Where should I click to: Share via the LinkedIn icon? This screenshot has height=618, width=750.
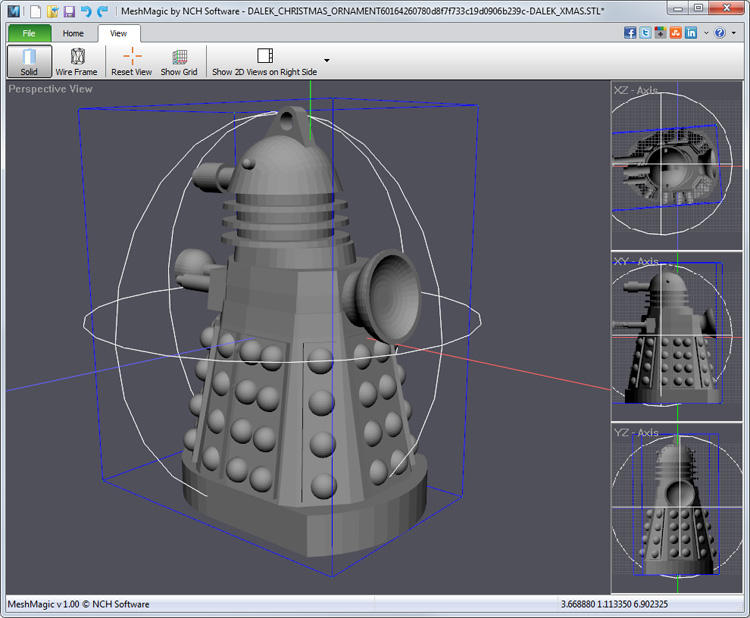(x=691, y=33)
